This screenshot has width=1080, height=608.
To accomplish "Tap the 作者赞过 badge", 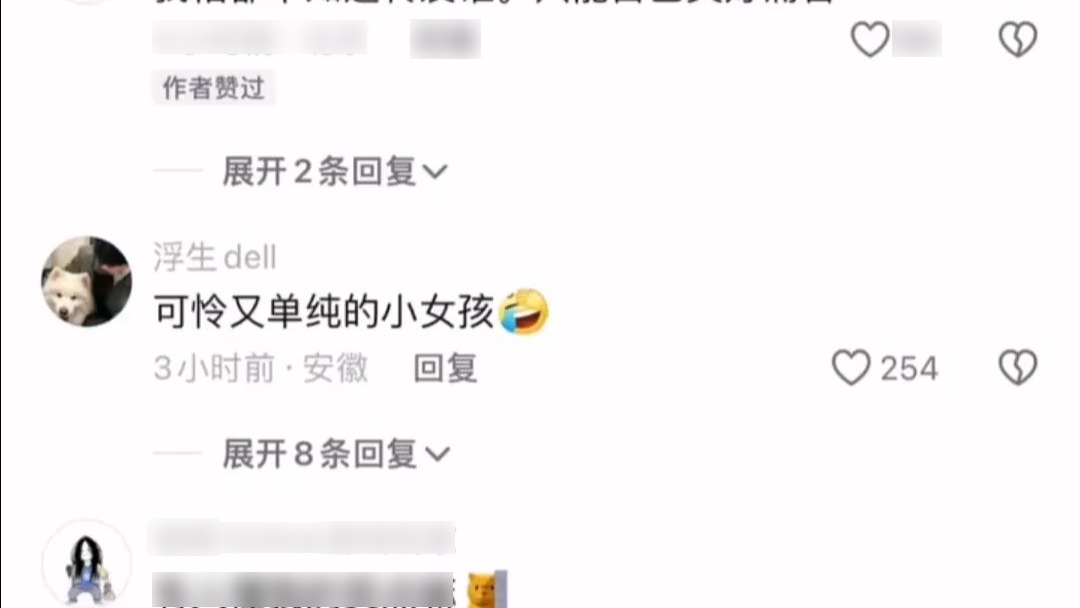I will [214, 87].
